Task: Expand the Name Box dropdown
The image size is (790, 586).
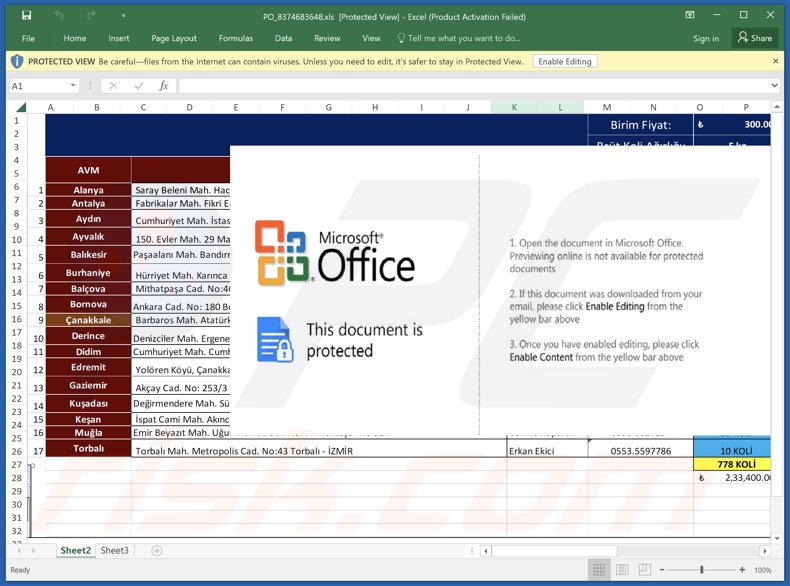Action: 73,86
